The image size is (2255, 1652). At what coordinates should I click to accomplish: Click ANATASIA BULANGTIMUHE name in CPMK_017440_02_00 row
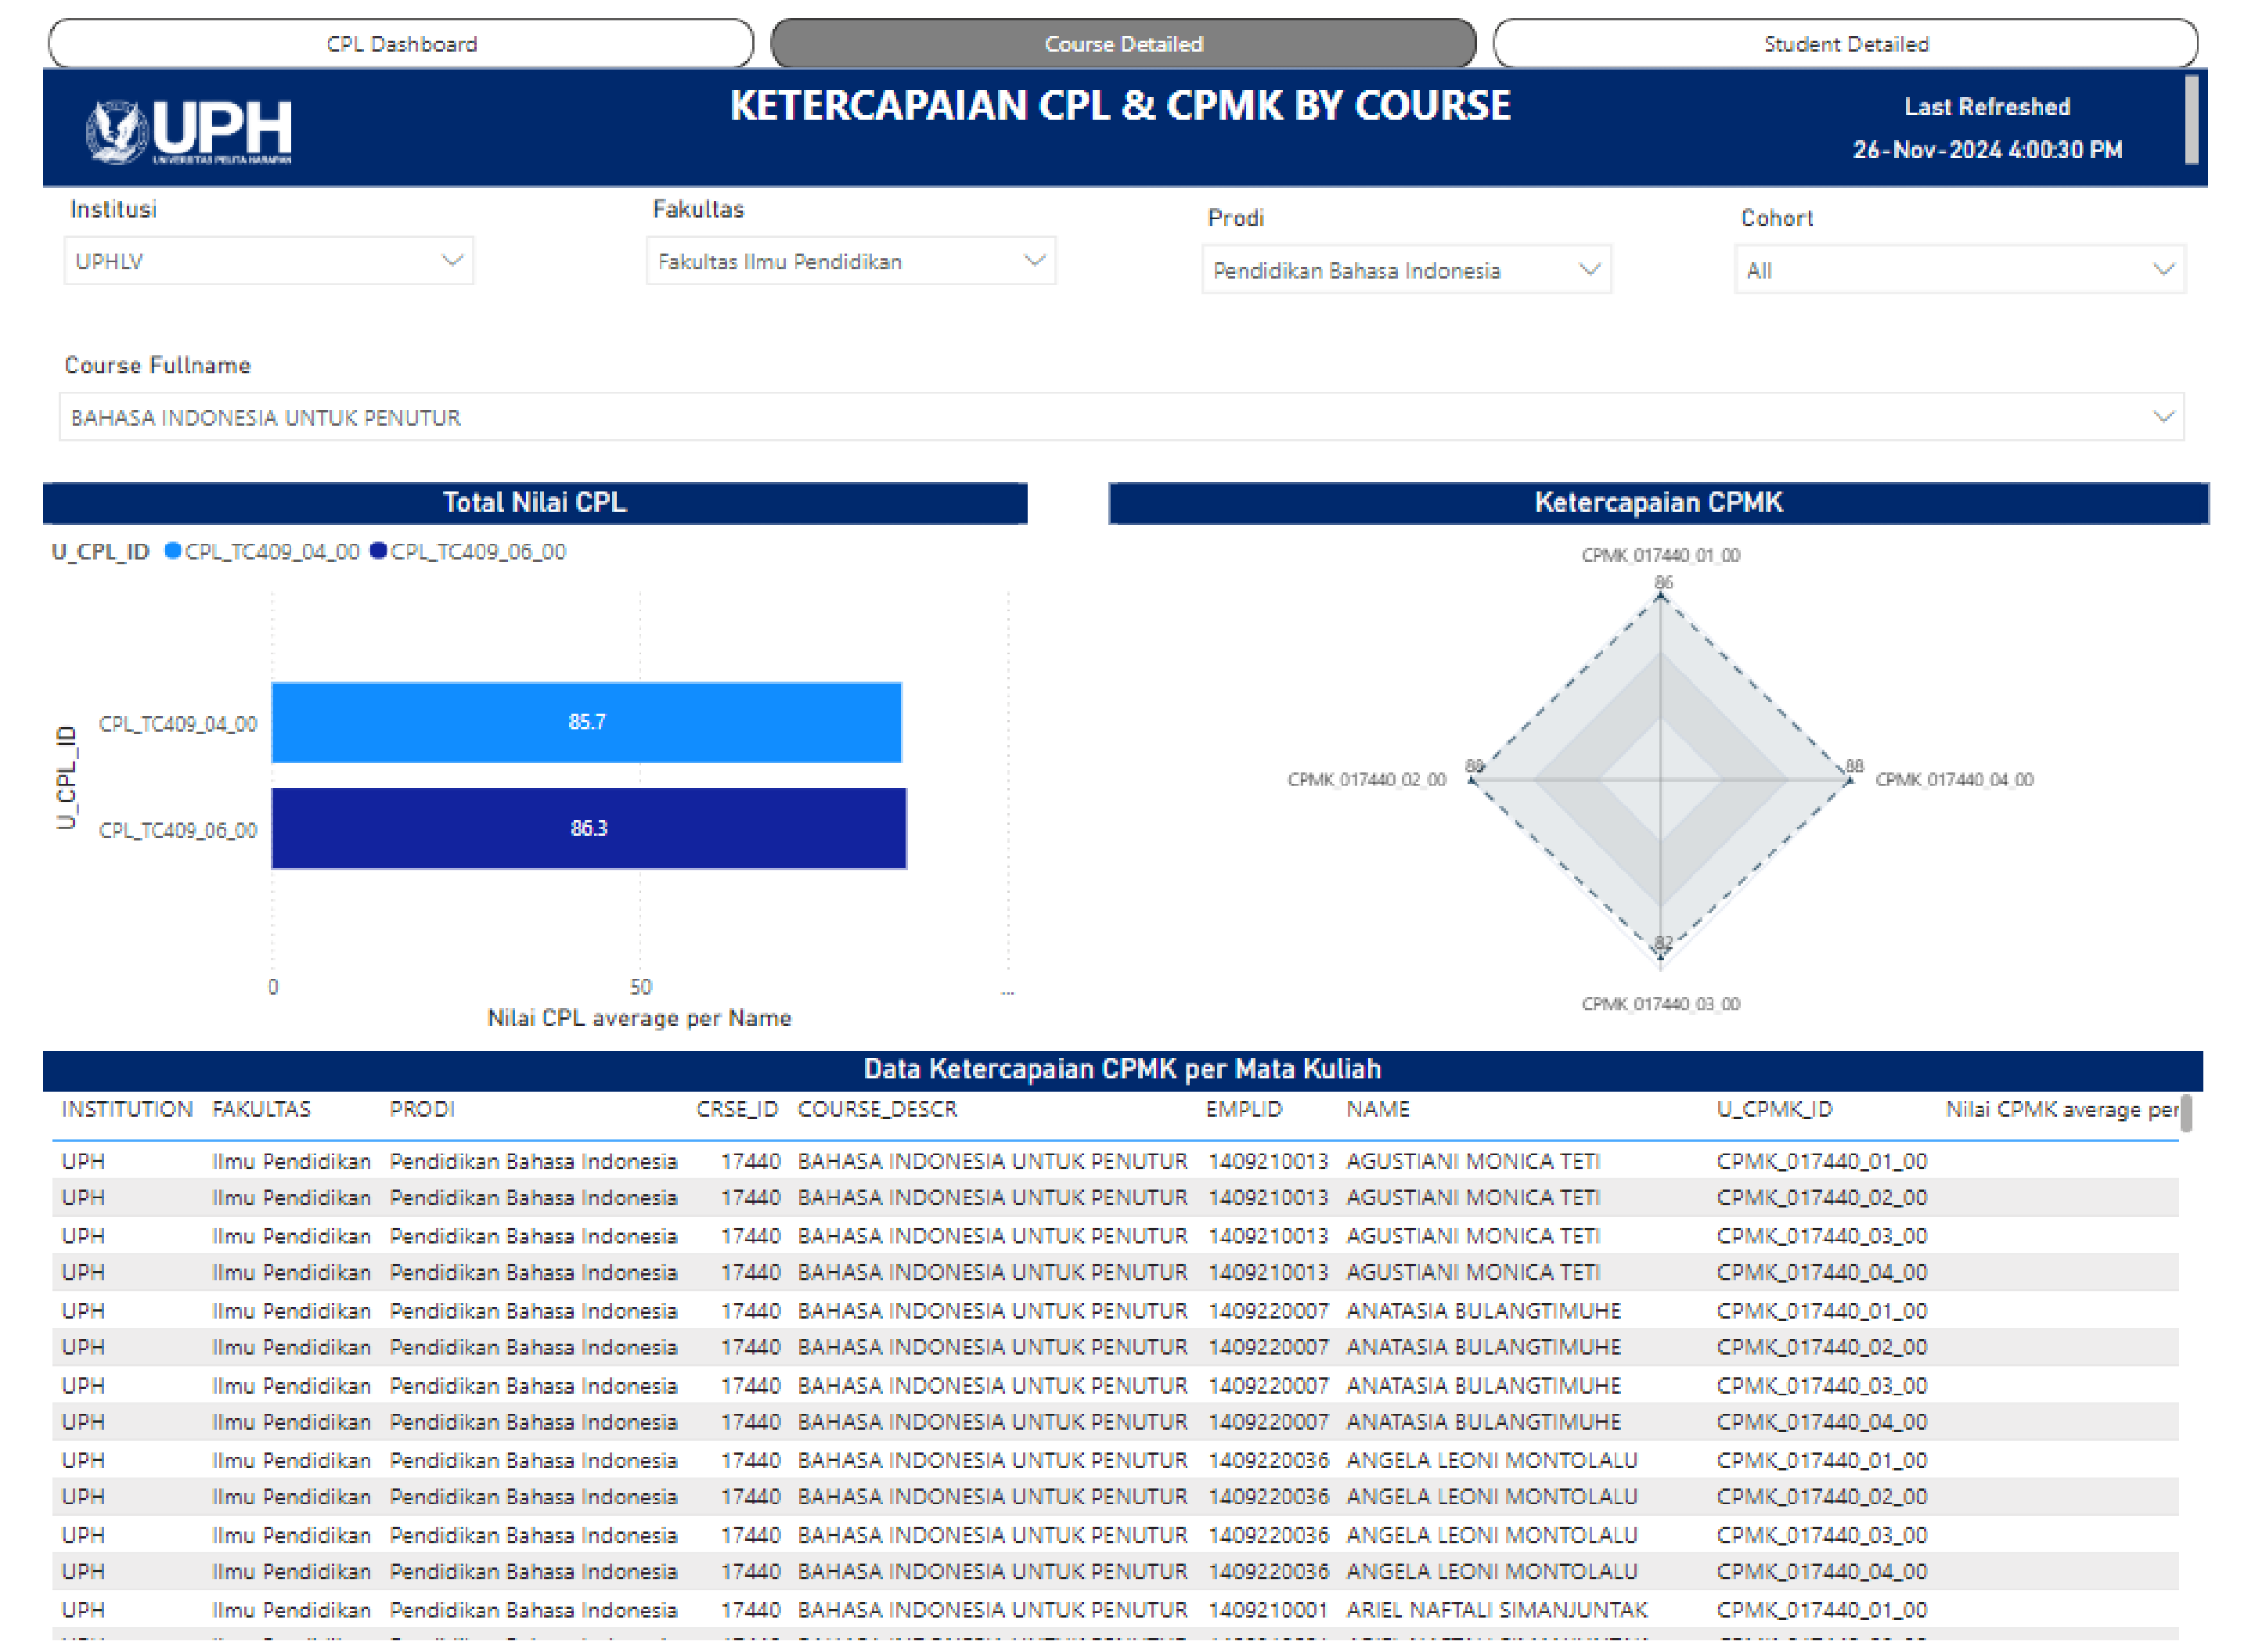click(x=1483, y=1347)
